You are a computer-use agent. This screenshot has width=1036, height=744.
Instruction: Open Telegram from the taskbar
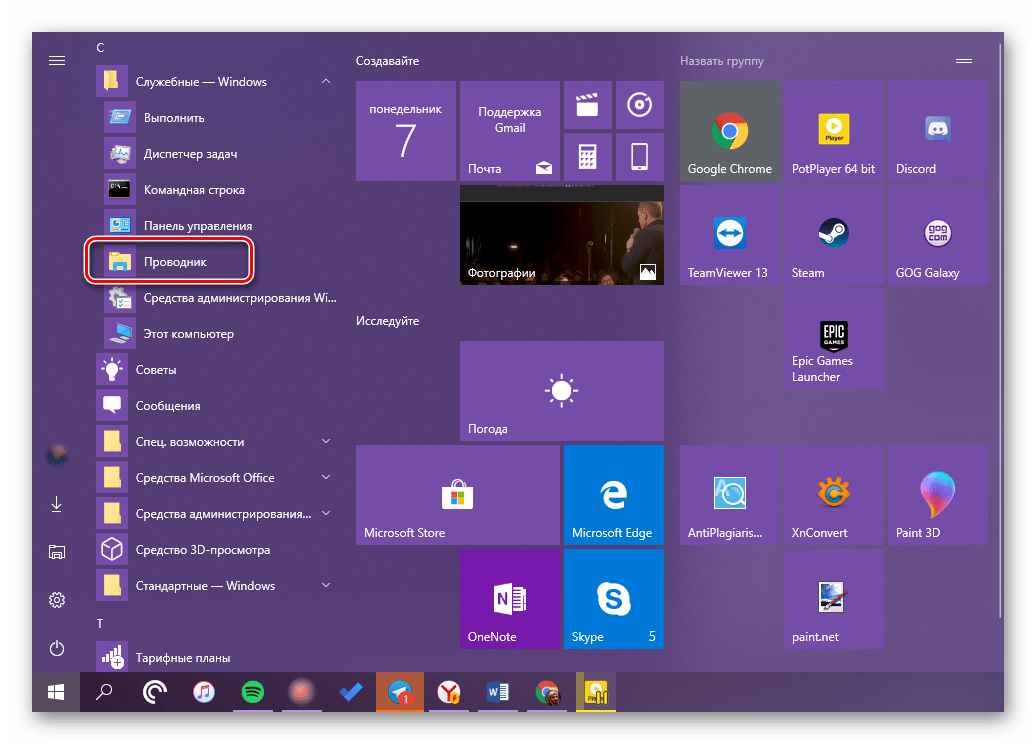pyautogui.click(x=400, y=692)
